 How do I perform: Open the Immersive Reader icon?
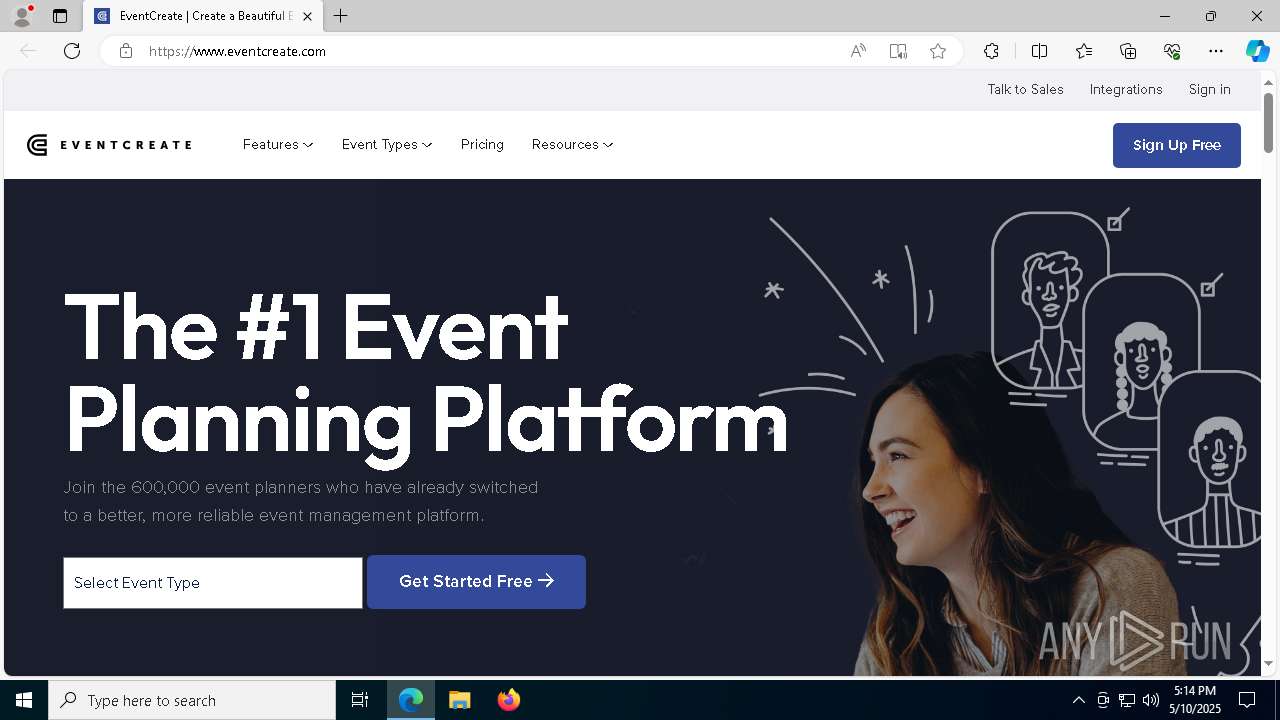[898, 51]
